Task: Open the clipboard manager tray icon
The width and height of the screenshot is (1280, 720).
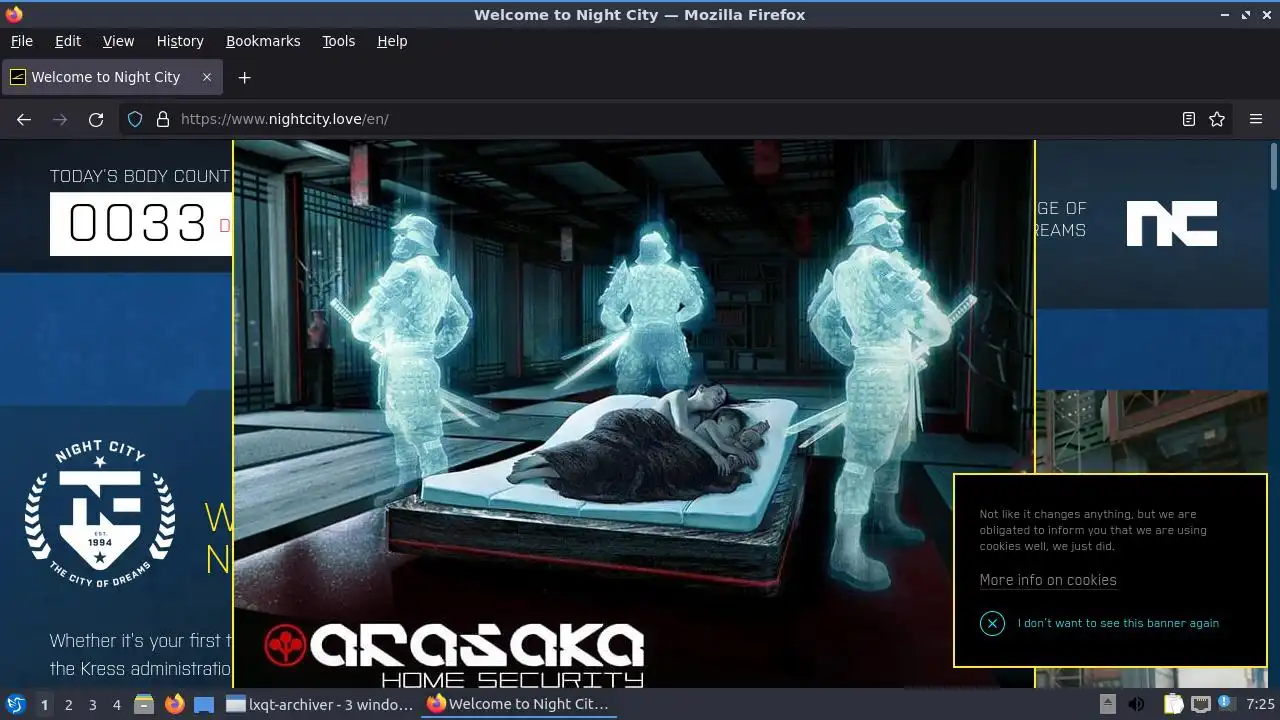Action: click(1172, 704)
